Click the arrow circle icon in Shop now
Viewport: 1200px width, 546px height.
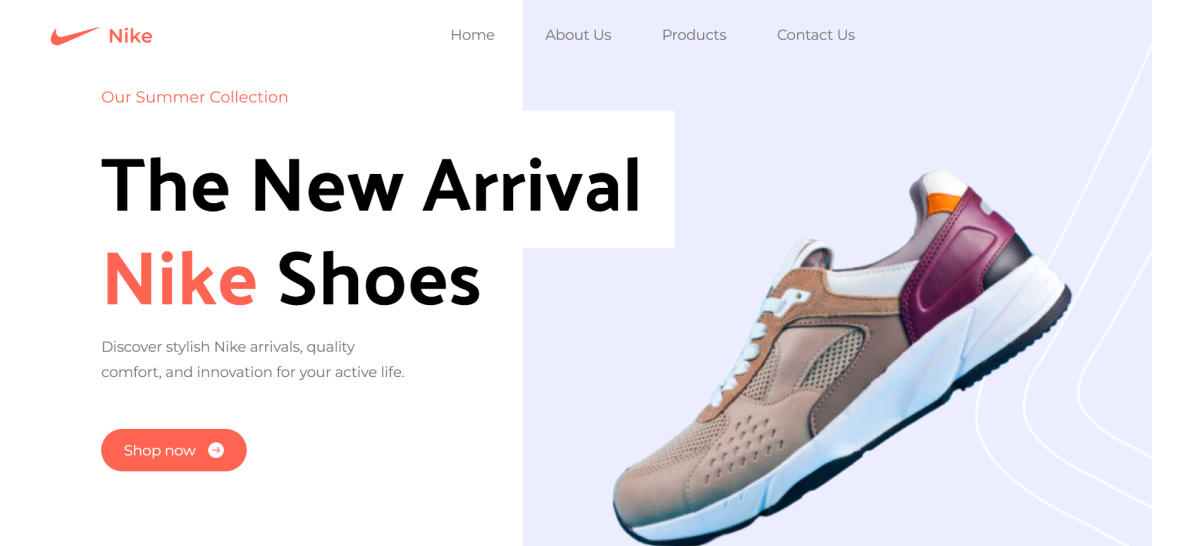216,450
